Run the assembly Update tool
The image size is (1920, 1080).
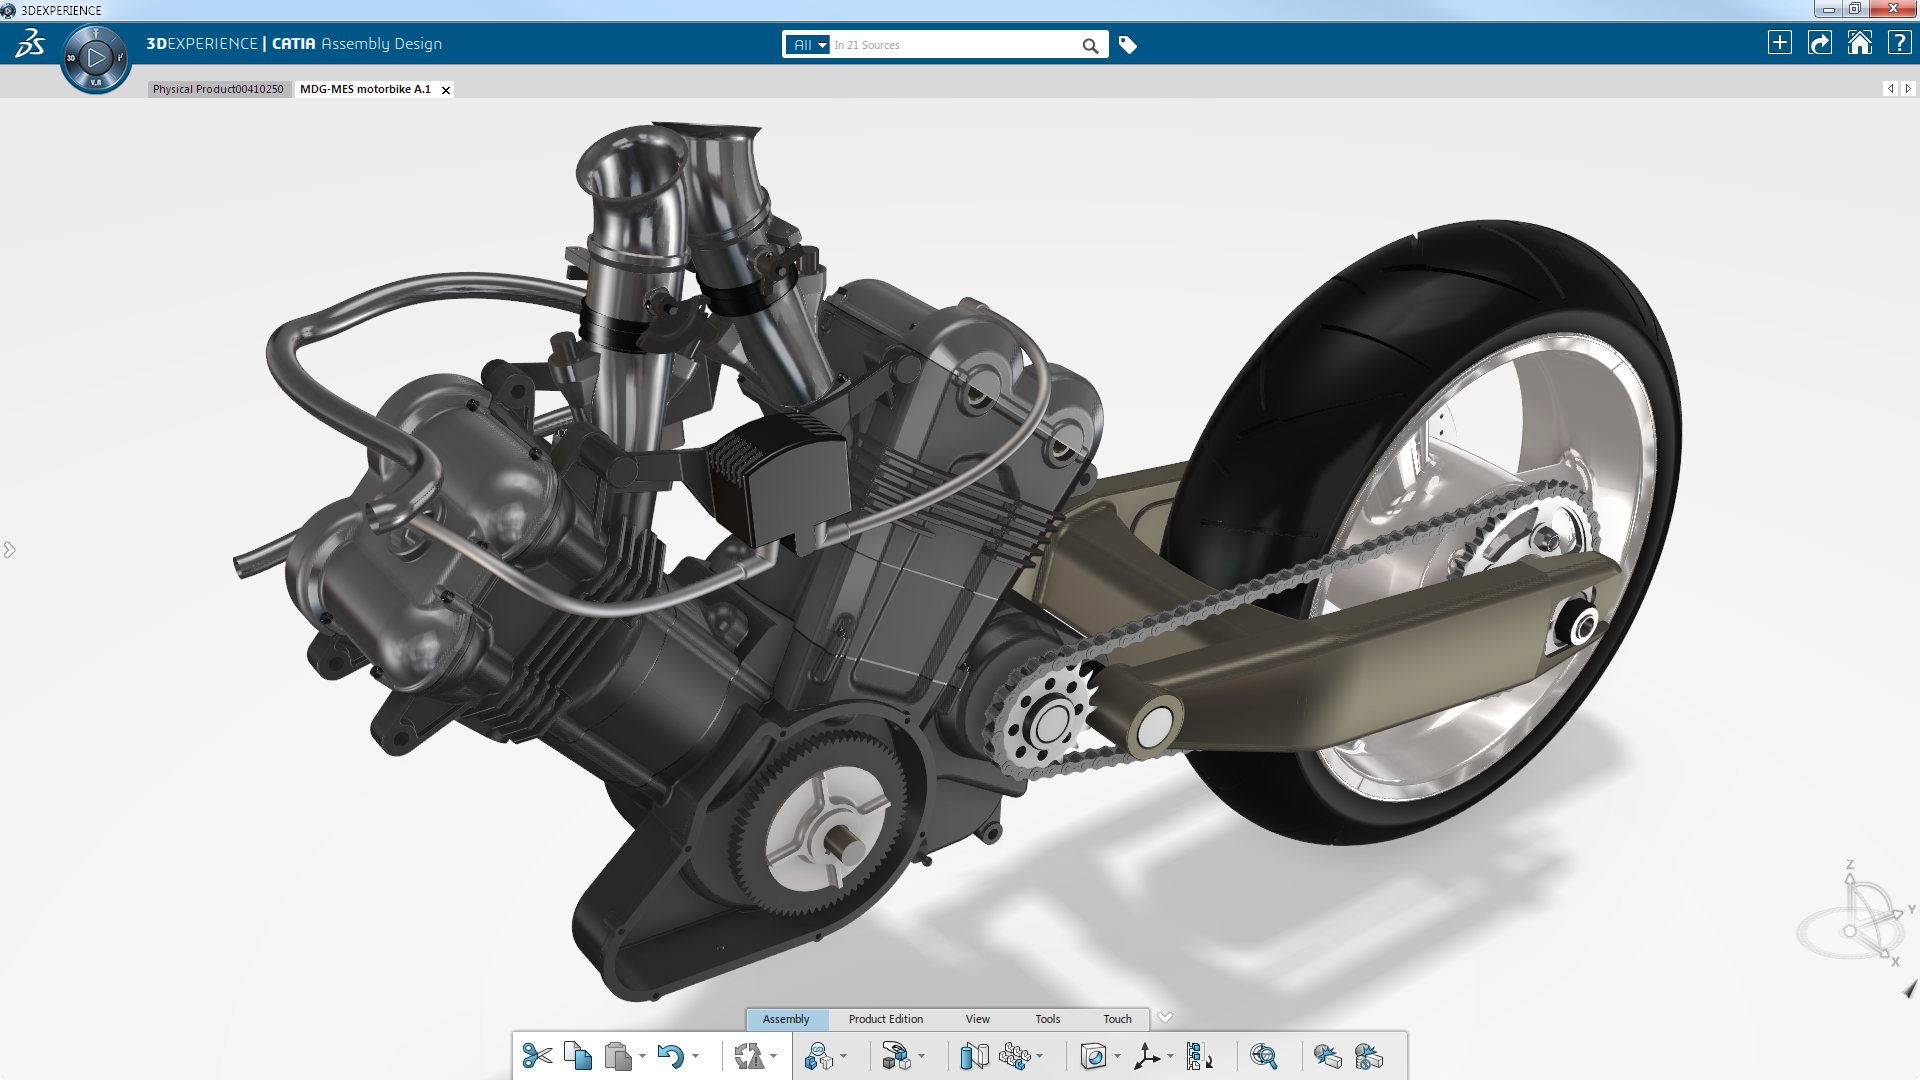[752, 1056]
